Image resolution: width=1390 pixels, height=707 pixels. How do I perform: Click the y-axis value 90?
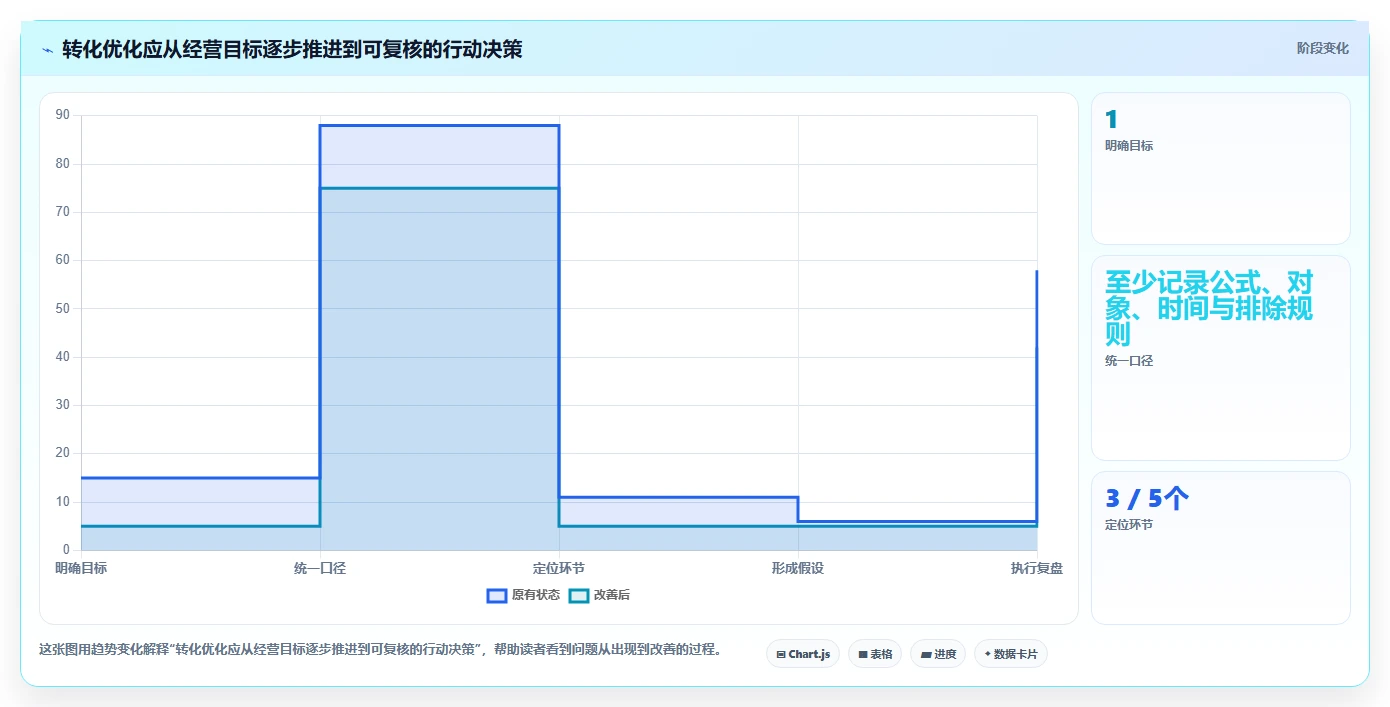pyautogui.click(x=63, y=115)
